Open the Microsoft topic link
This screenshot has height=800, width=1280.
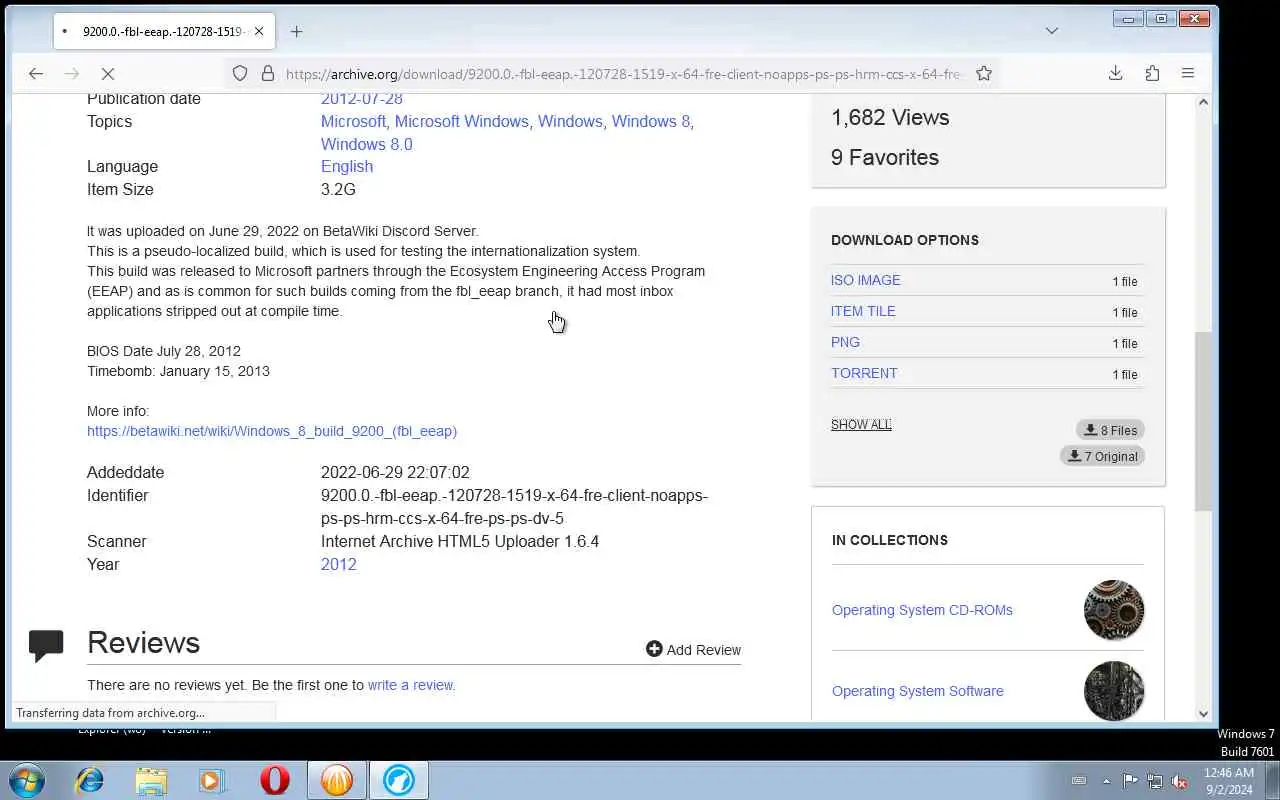click(353, 121)
